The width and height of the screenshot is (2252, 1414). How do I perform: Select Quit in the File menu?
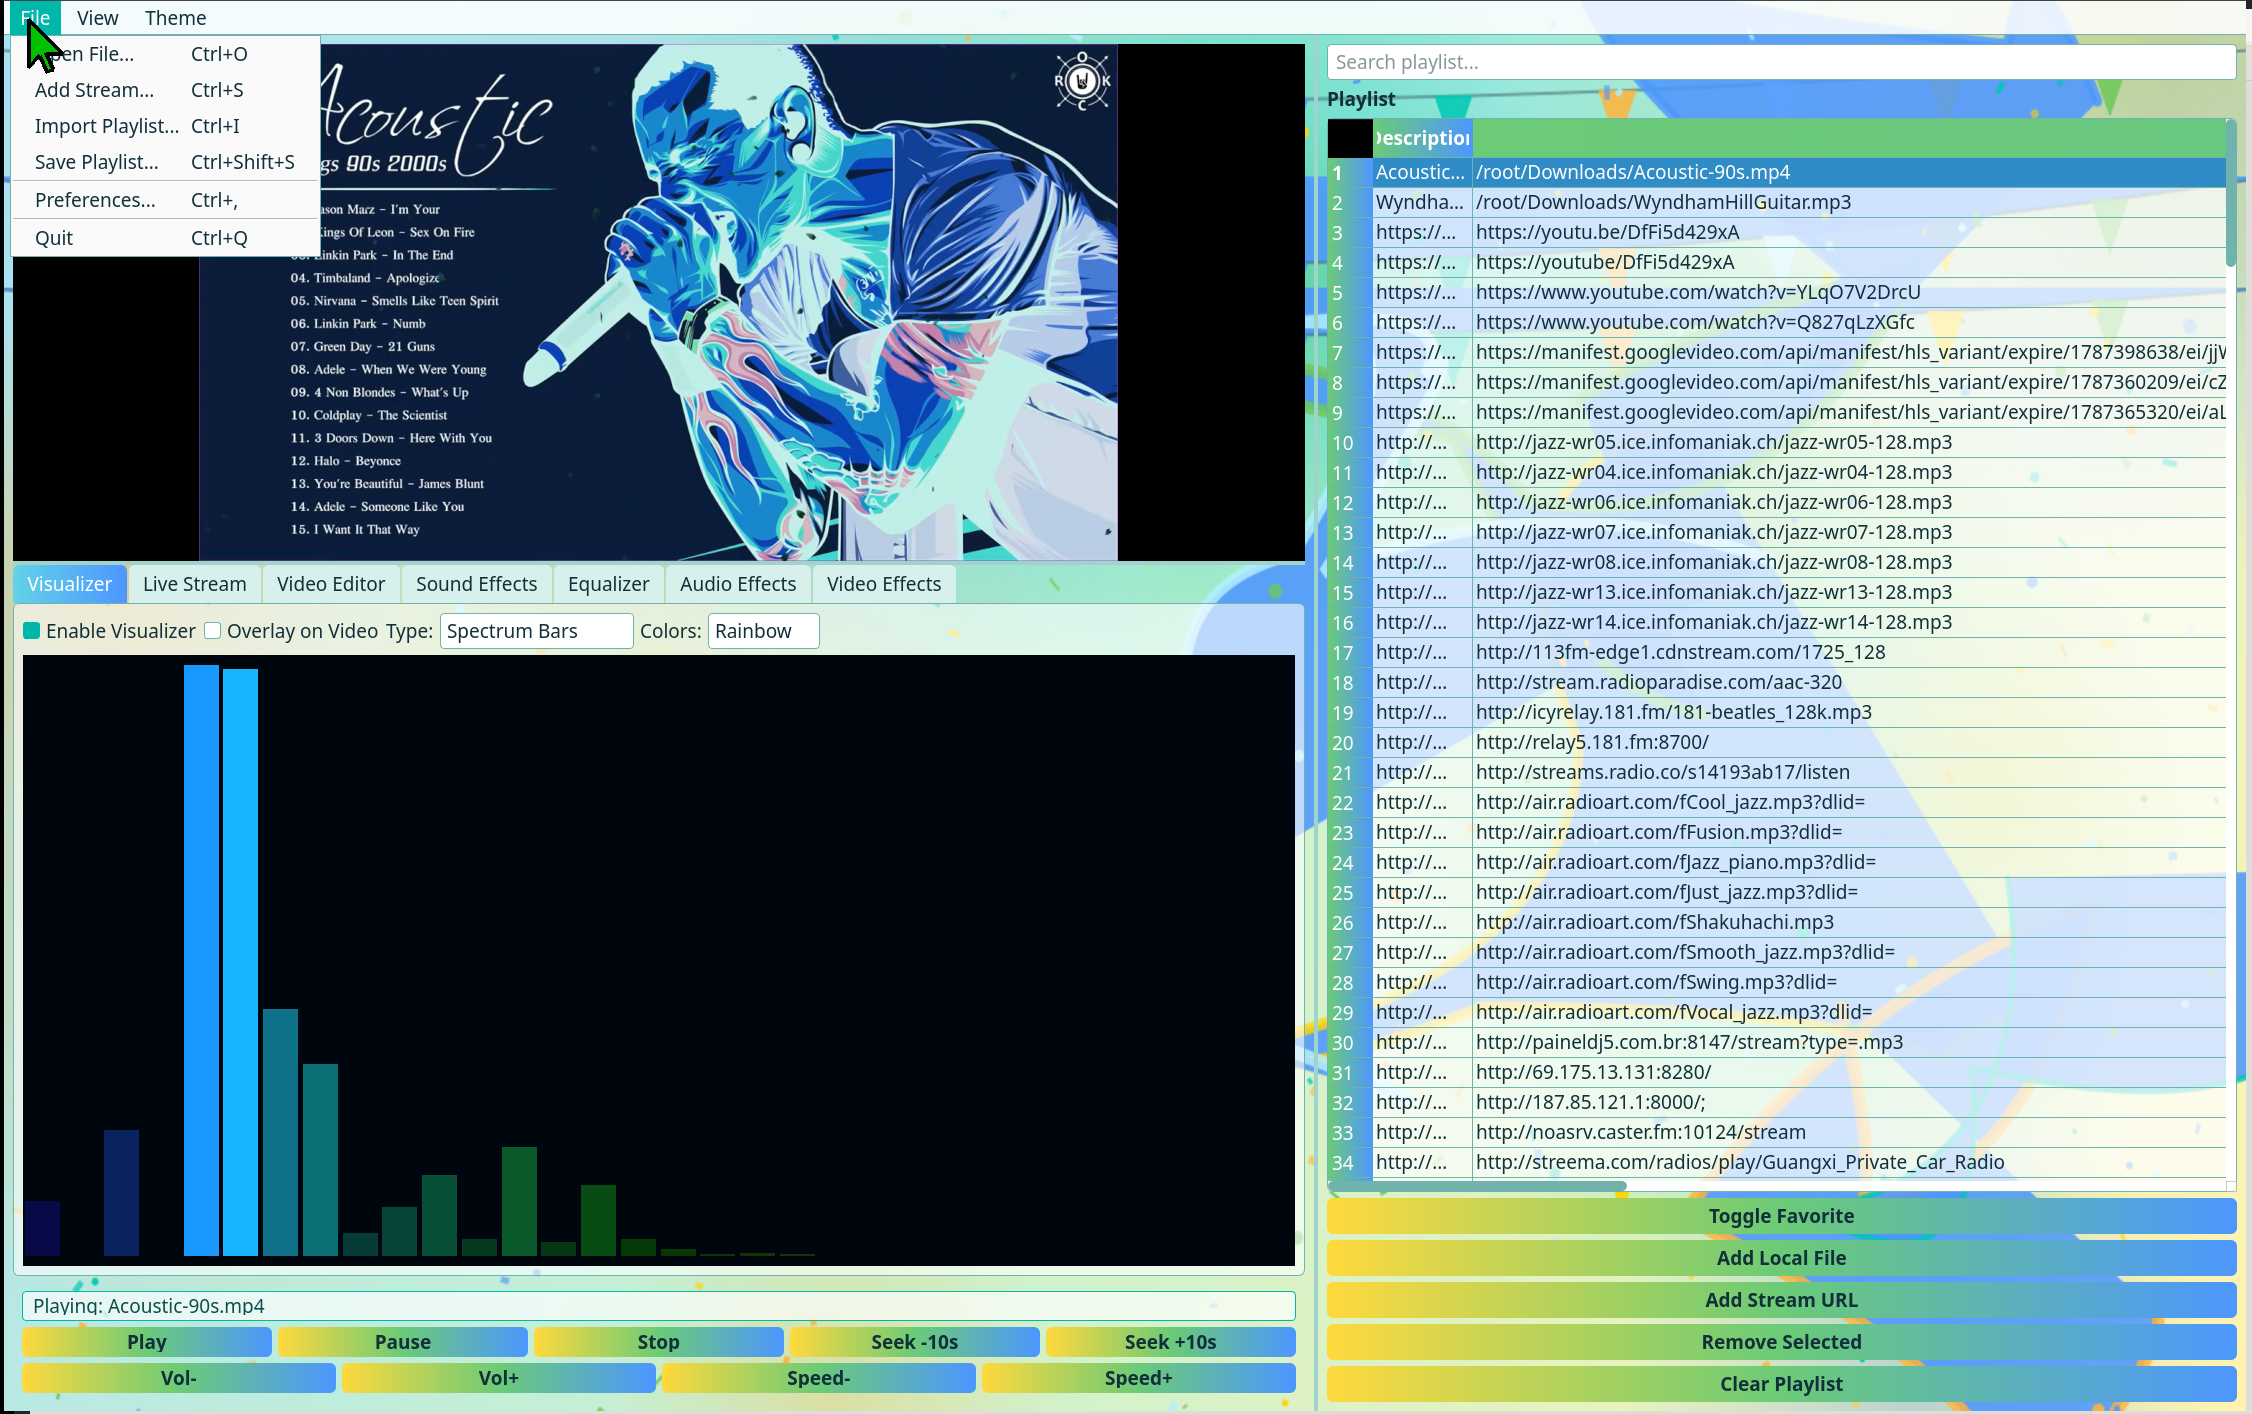click(x=166, y=238)
